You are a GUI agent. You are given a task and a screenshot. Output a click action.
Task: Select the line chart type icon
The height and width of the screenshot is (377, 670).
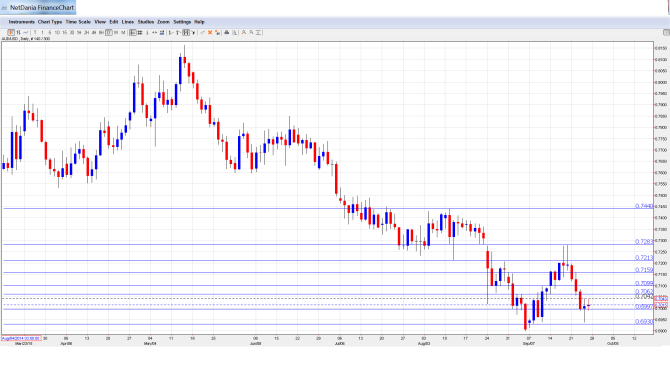(26, 32)
